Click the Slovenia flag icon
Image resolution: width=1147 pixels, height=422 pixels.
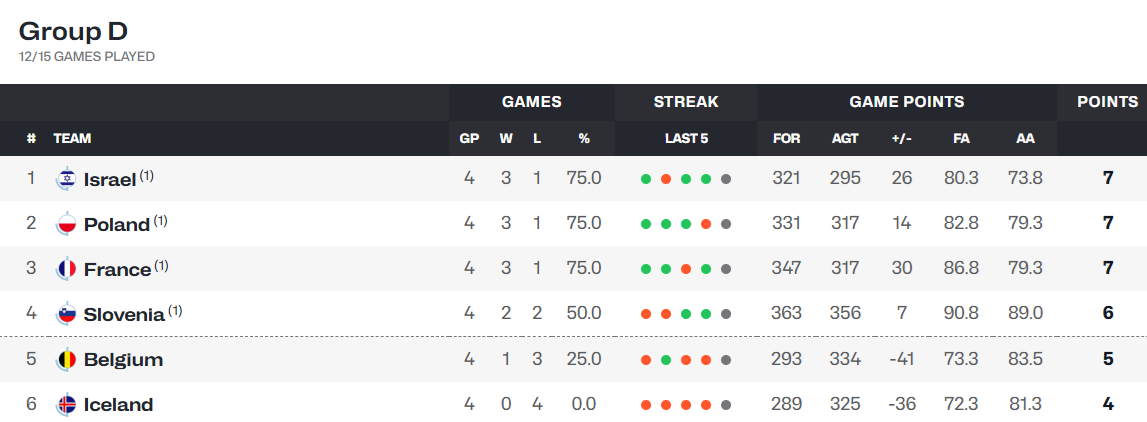[67, 314]
